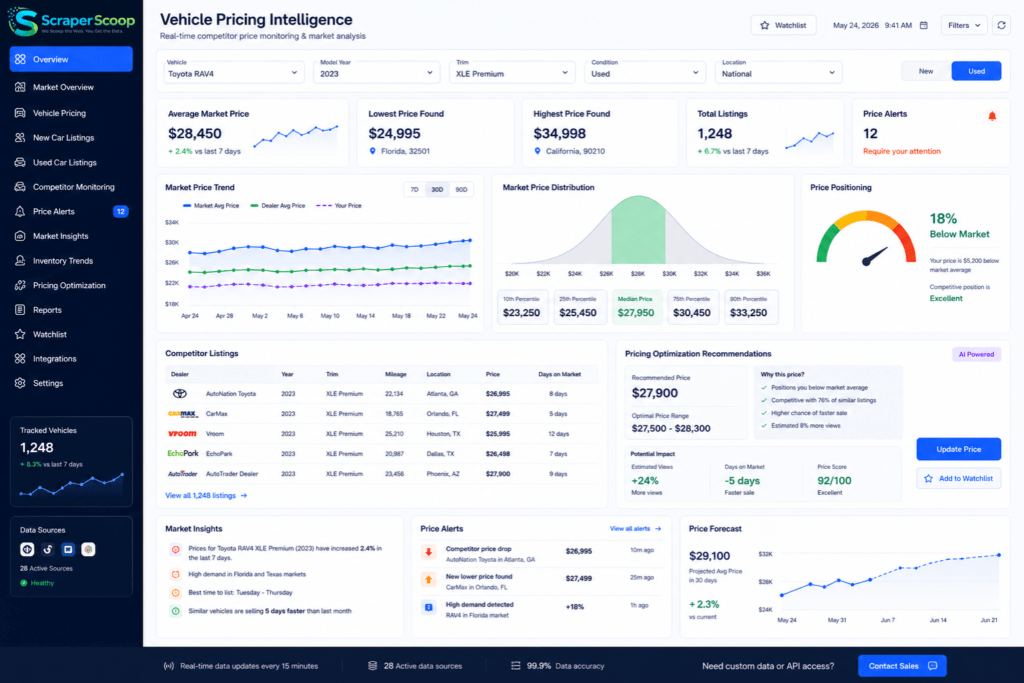This screenshot has height=683, width=1024.
Task: Open the View all alerts link
Action: click(635, 529)
